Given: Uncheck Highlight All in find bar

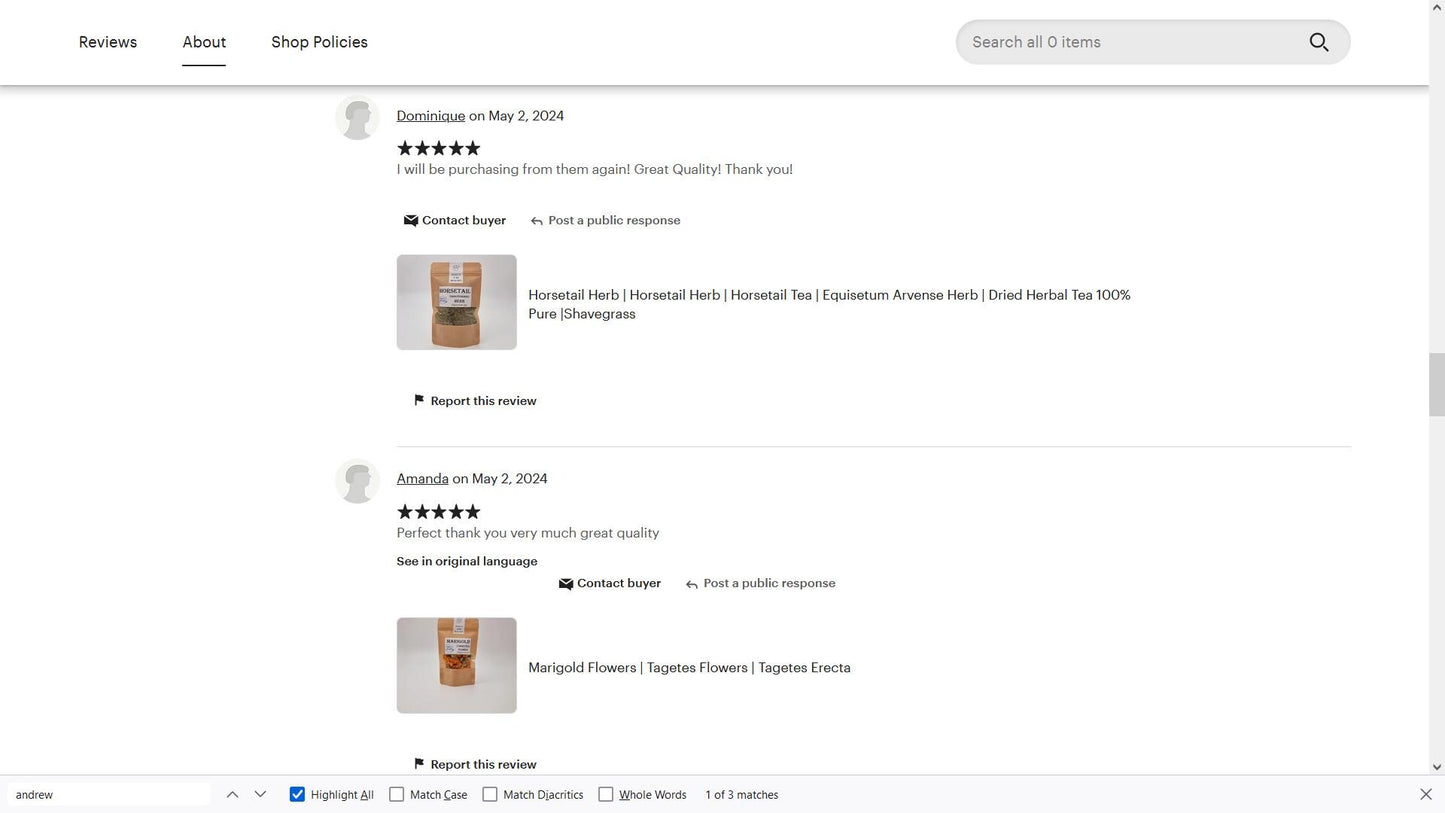Looking at the screenshot, I should [x=297, y=794].
